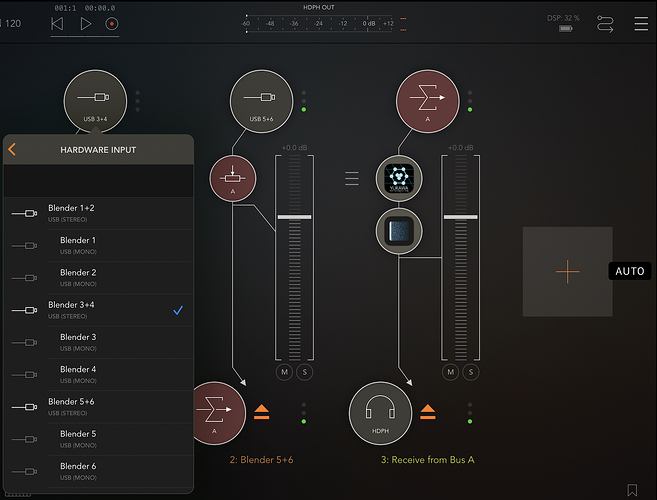Open options dots beside USB 5+6 node
Image resolution: width=657 pixels, height=500 pixels.
point(304,101)
